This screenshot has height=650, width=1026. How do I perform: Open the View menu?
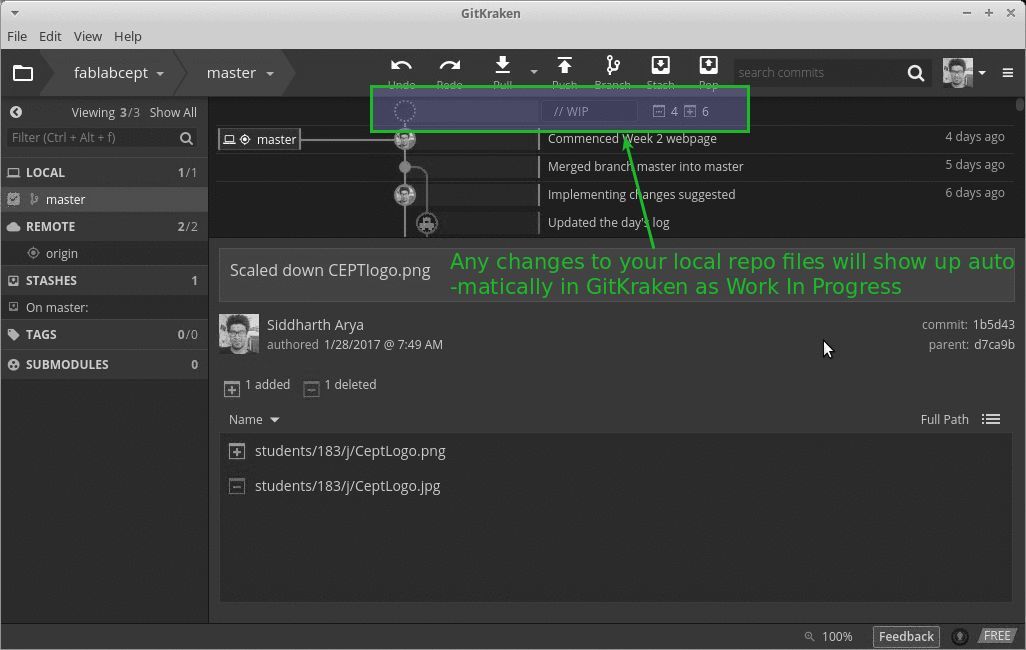coord(88,37)
